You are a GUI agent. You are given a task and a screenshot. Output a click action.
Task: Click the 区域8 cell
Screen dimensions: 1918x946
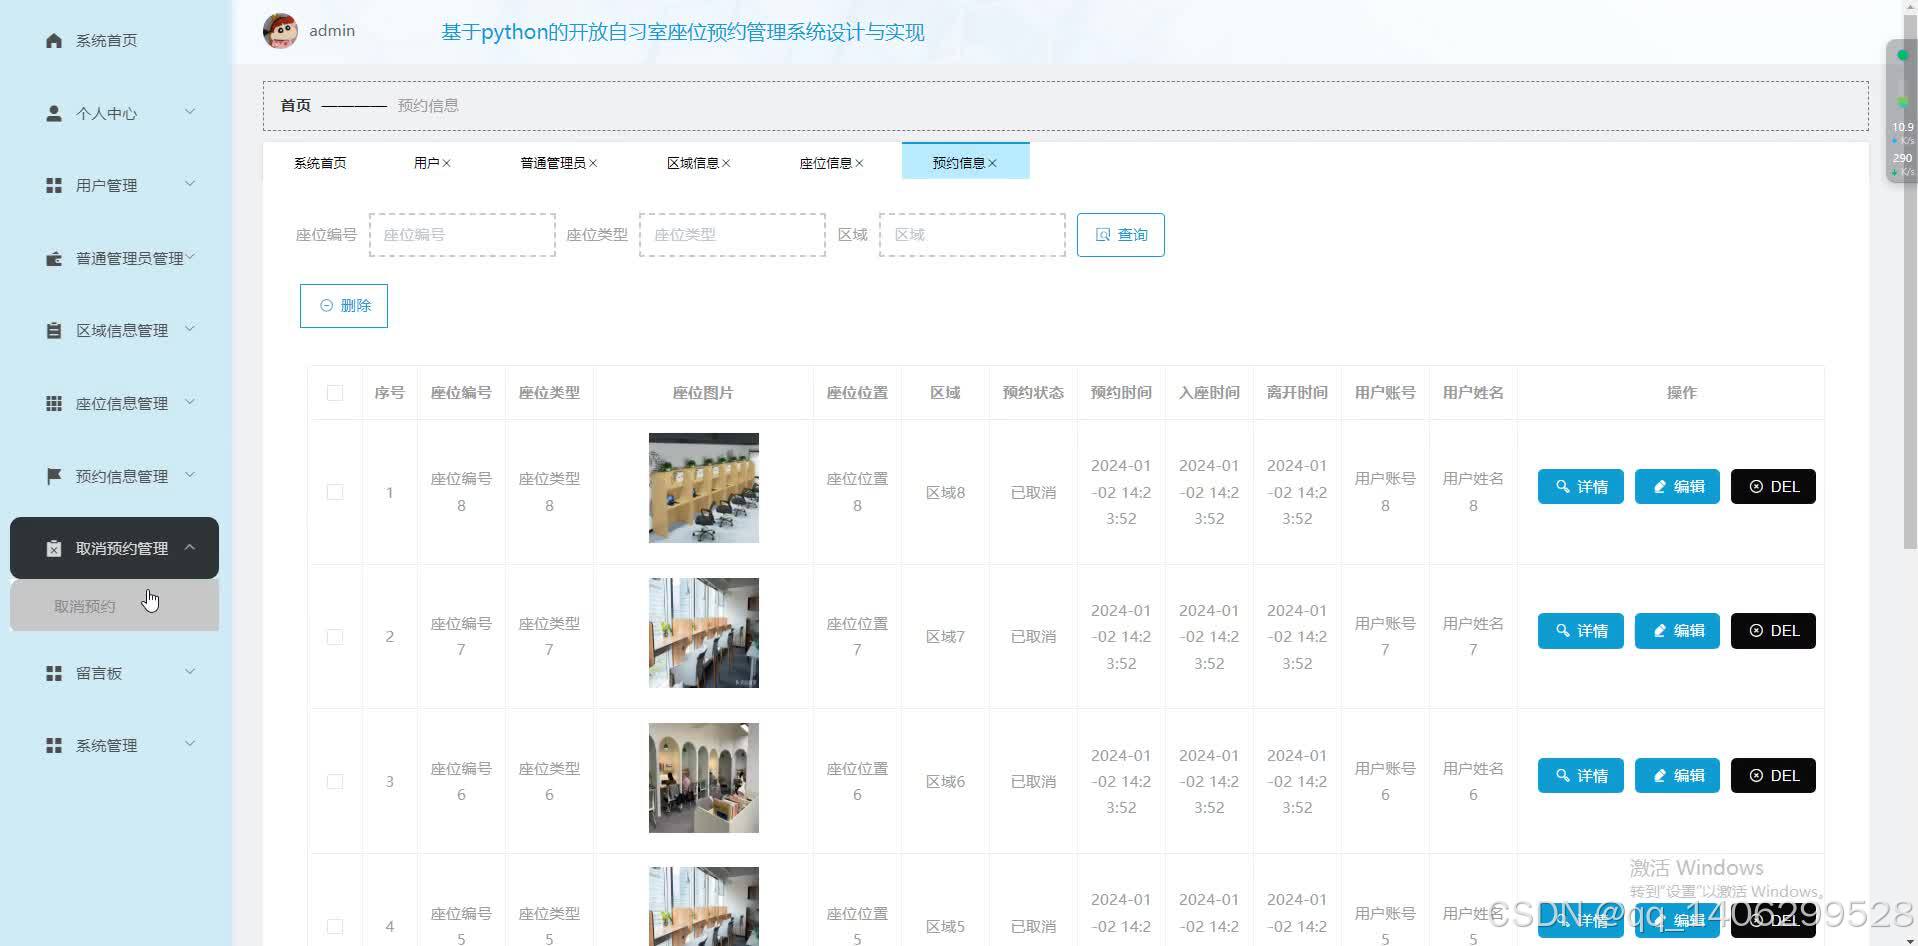click(945, 492)
